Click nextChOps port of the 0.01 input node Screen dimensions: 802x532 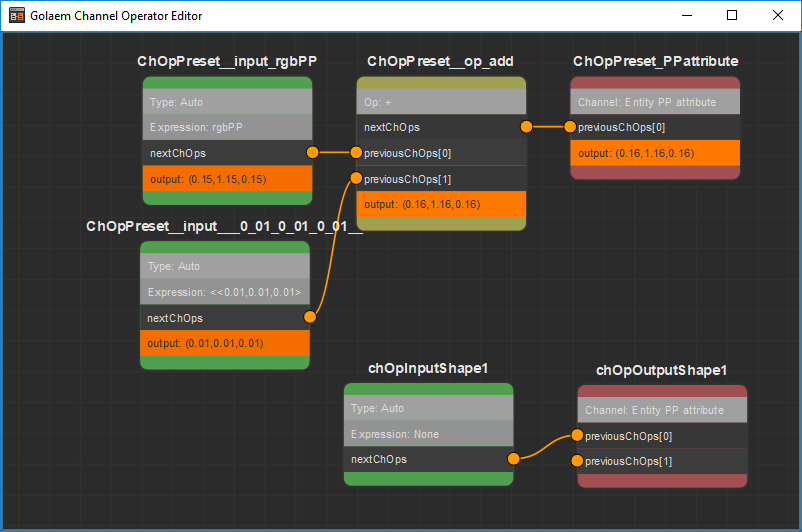309,317
